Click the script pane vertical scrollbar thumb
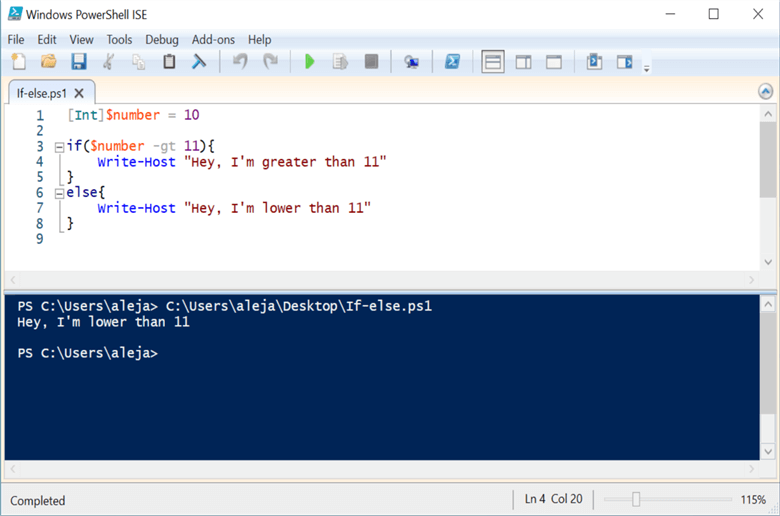This screenshot has width=780, height=516. (x=768, y=160)
